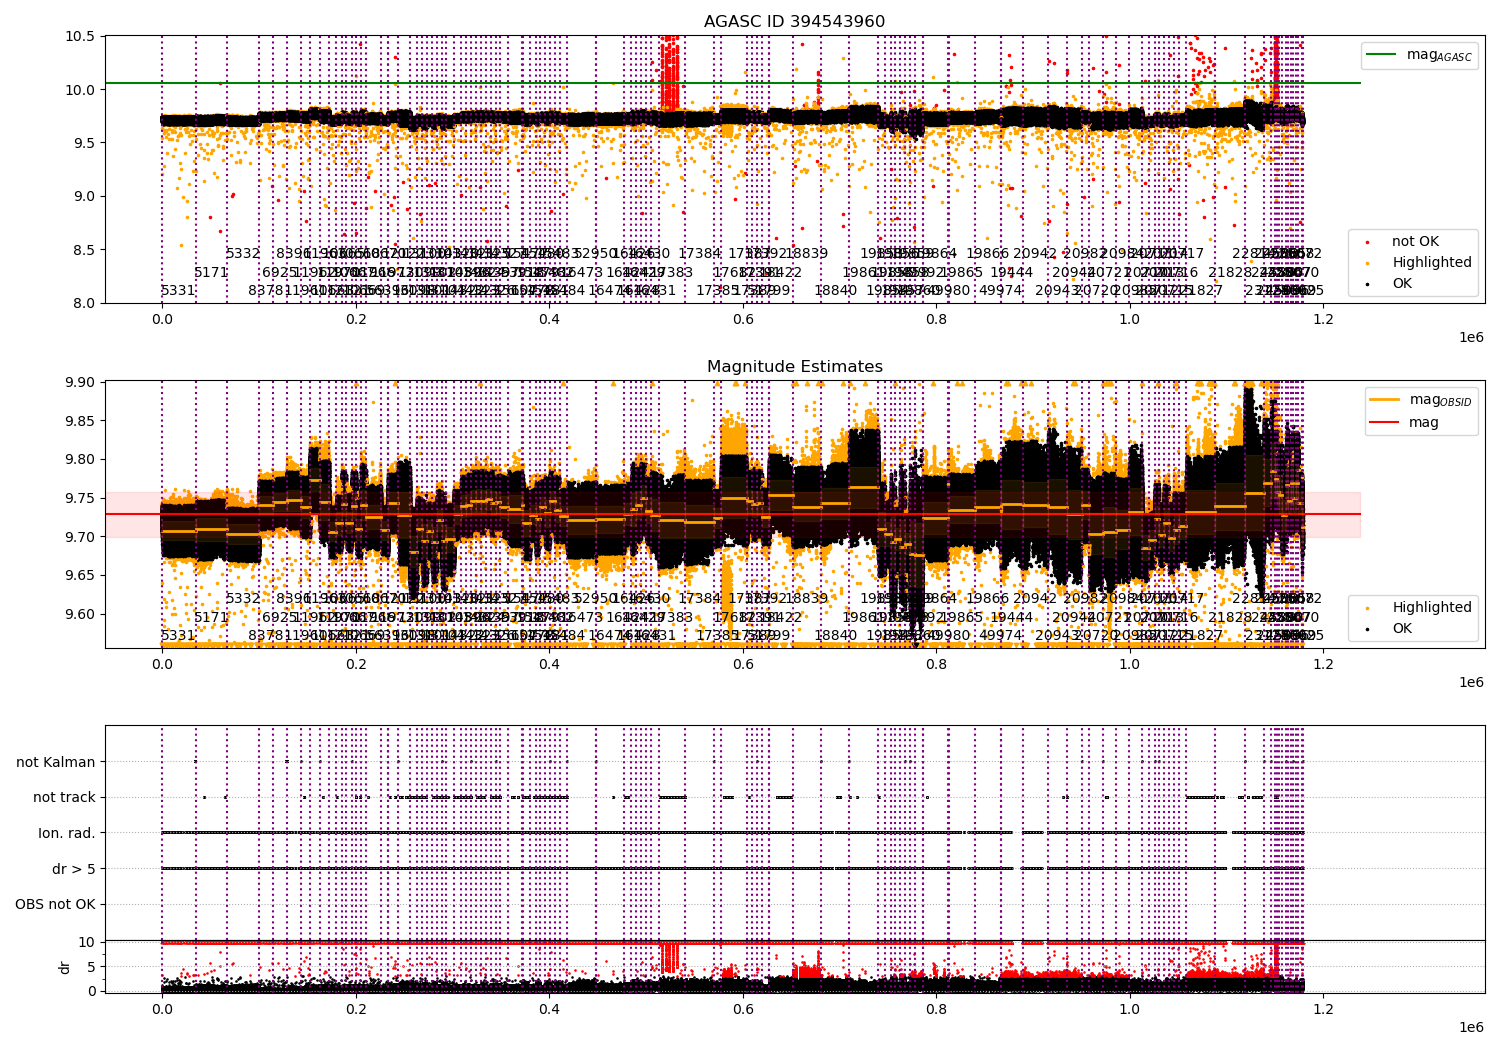Viewport: 1500px width, 1050px height.
Task: Click the 5 tick on the dr axis
Action: tap(91, 966)
